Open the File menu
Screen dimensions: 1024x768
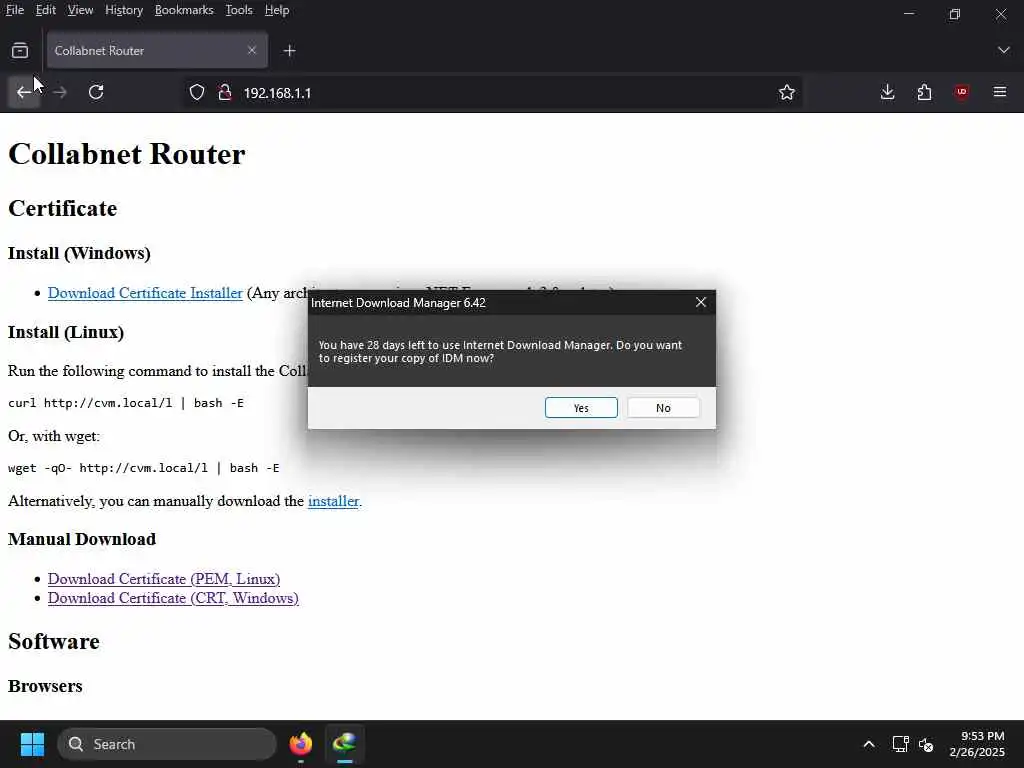[x=15, y=10]
